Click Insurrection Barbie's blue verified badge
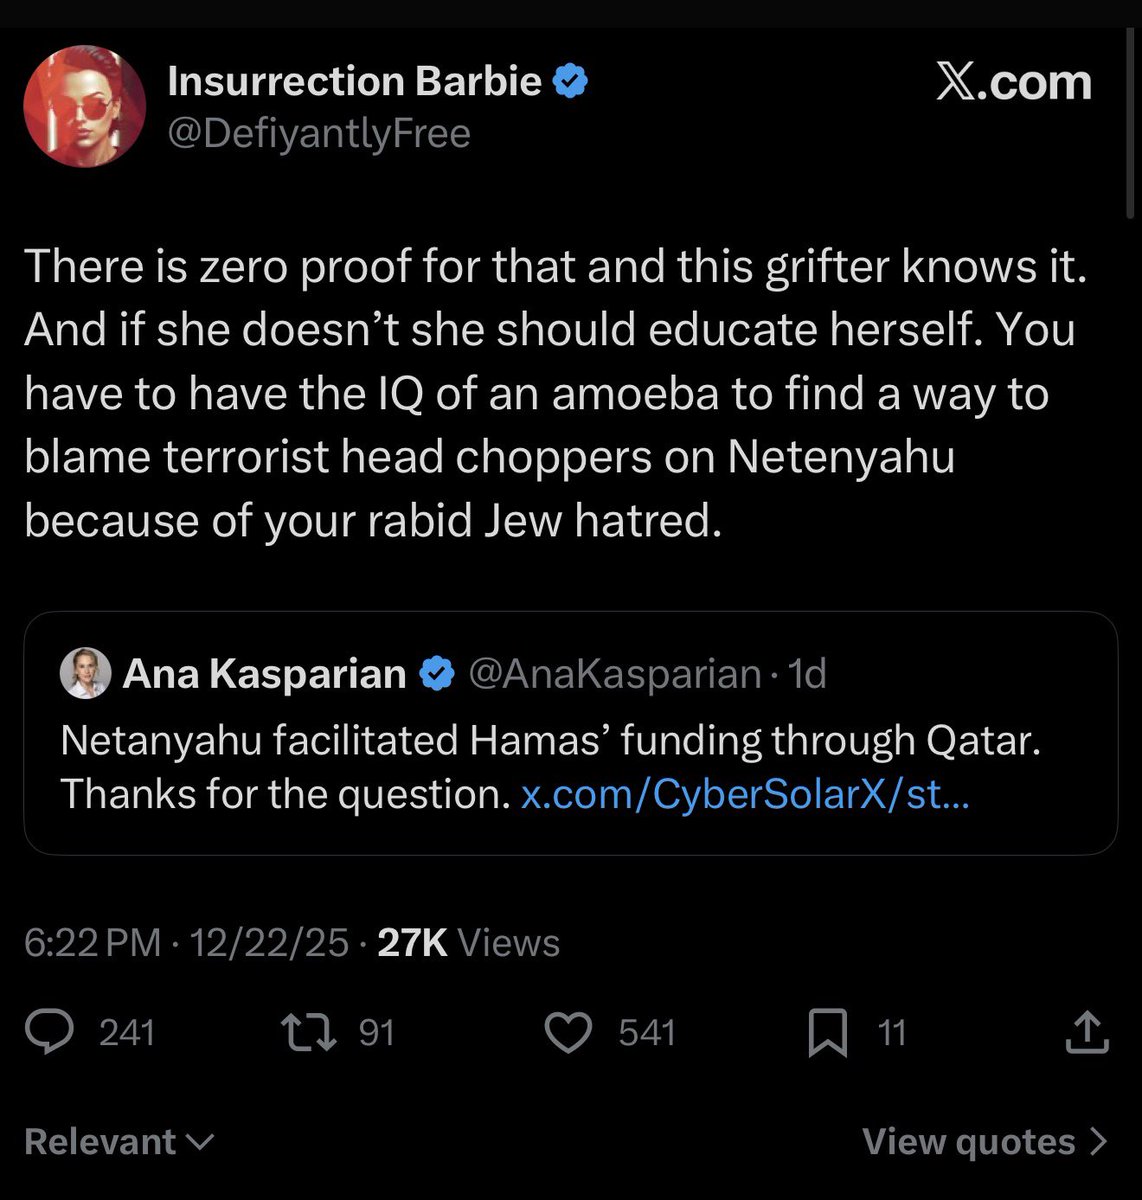Screen dimensions: 1142x1200 pos(570,82)
